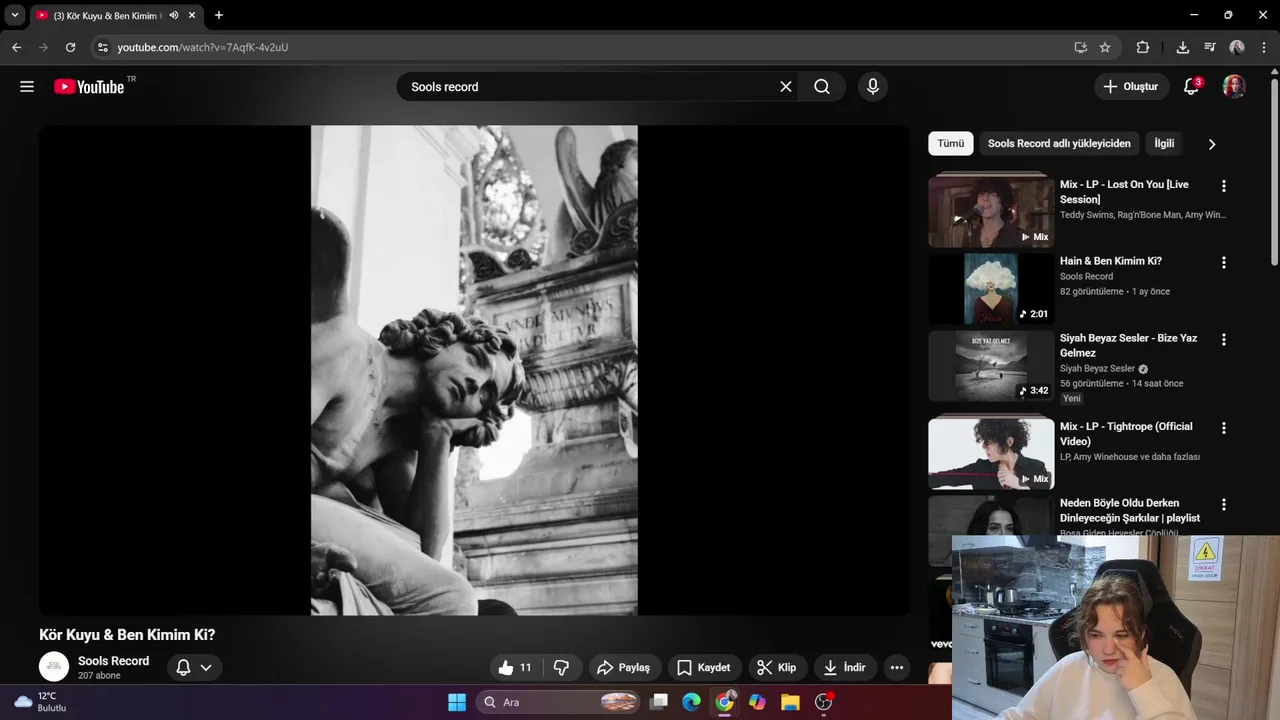Reload the page
This screenshot has width=1280, height=720.
[x=70, y=47]
